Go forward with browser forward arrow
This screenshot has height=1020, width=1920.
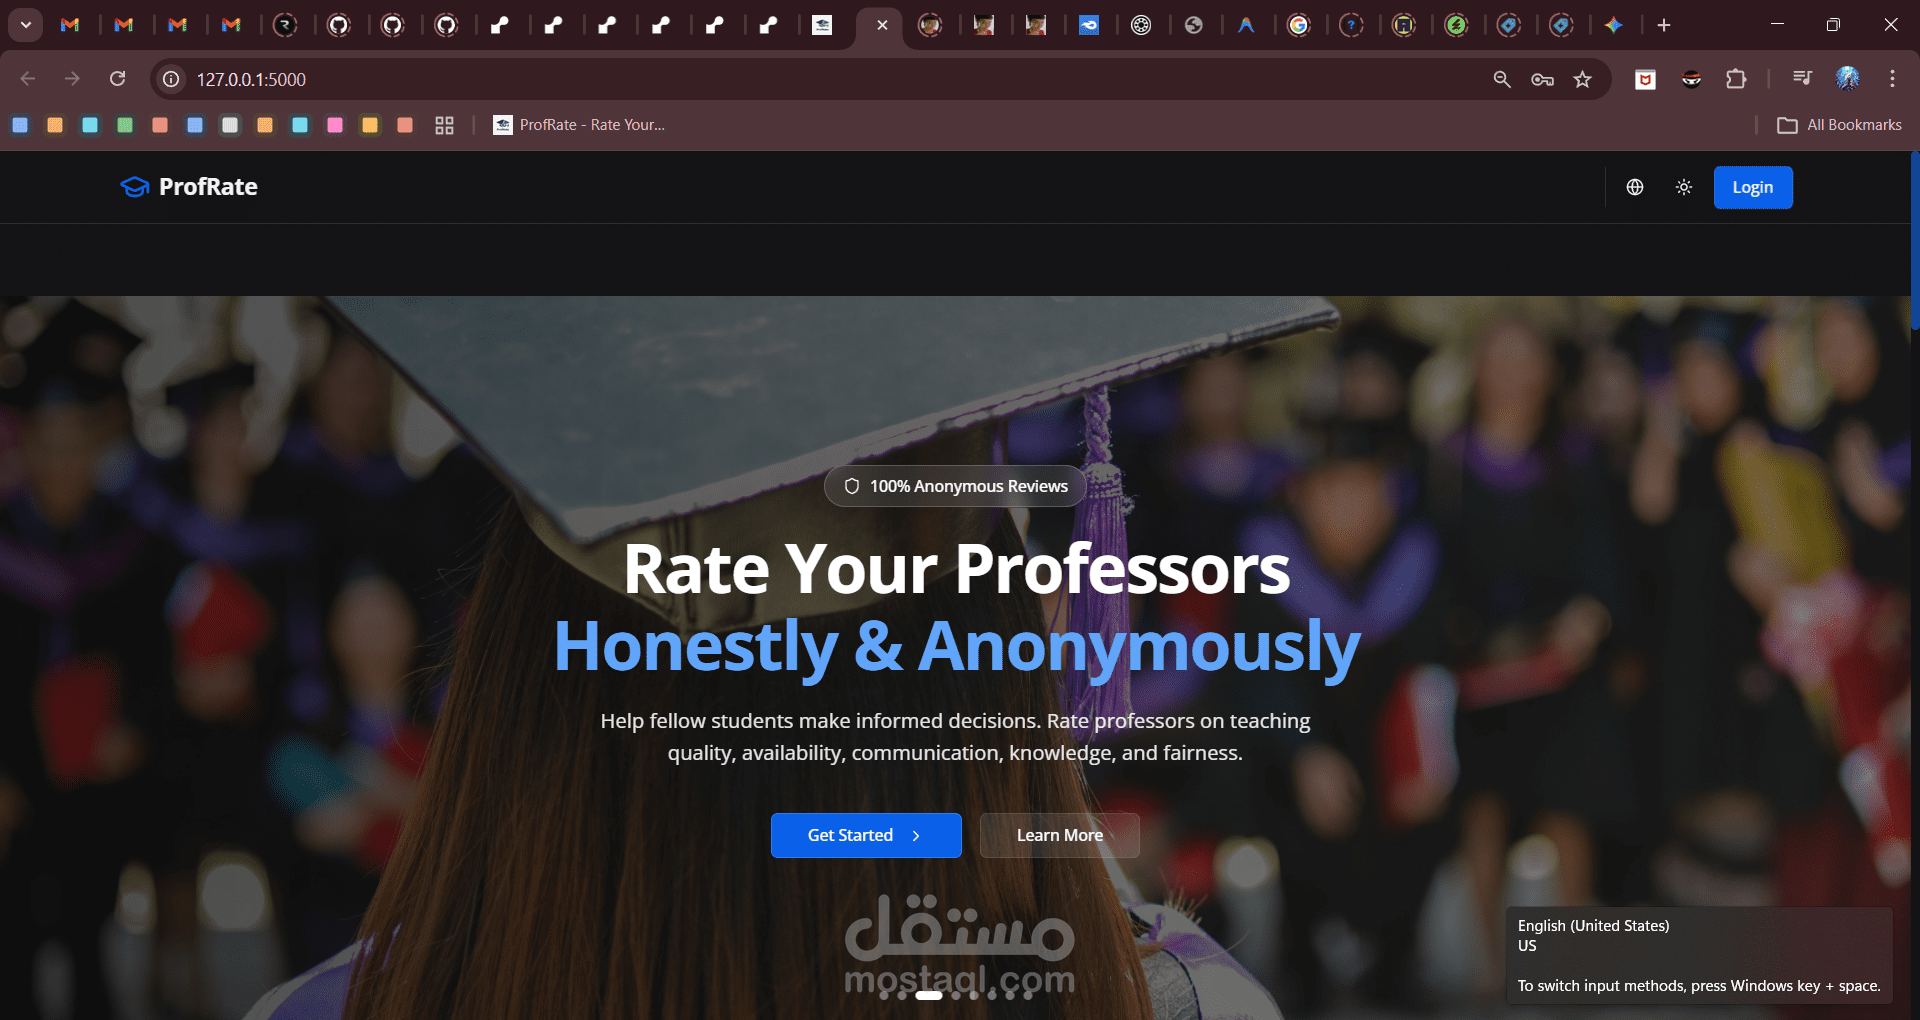click(72, 79)
